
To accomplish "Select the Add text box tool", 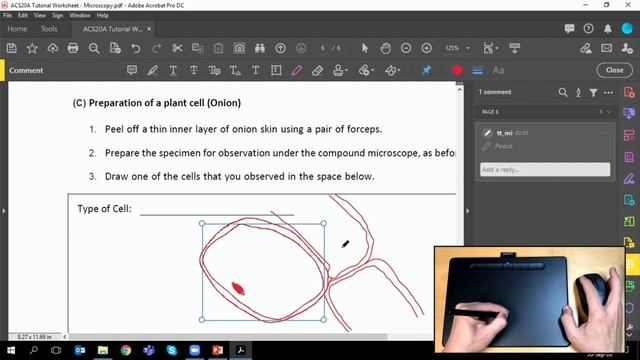I will click(x=276, y=70).
